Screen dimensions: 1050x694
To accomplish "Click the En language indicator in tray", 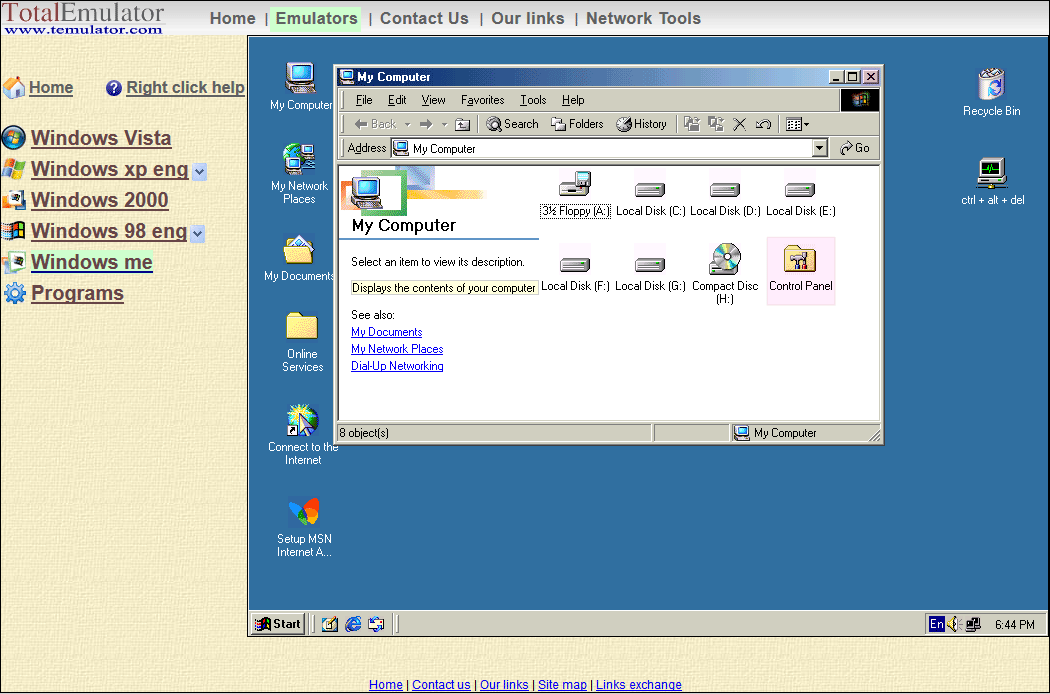I will (x=936, y=624).
